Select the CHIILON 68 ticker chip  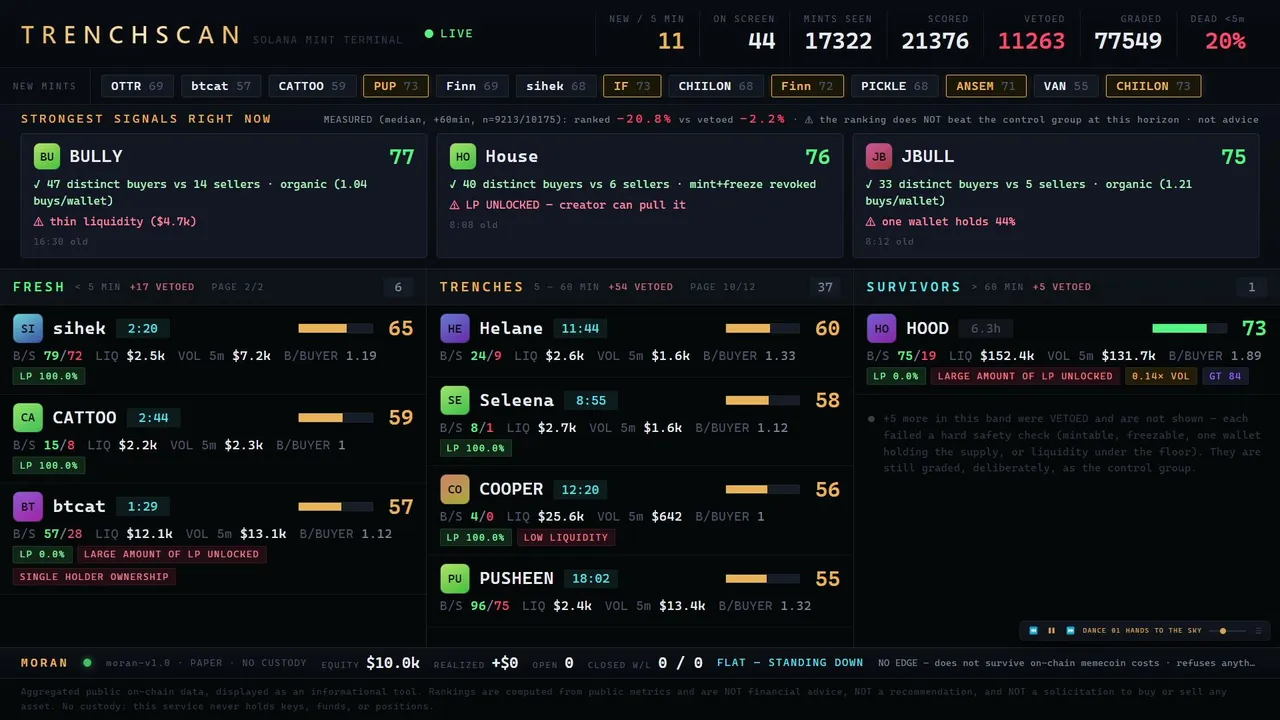tap(716, 86)
